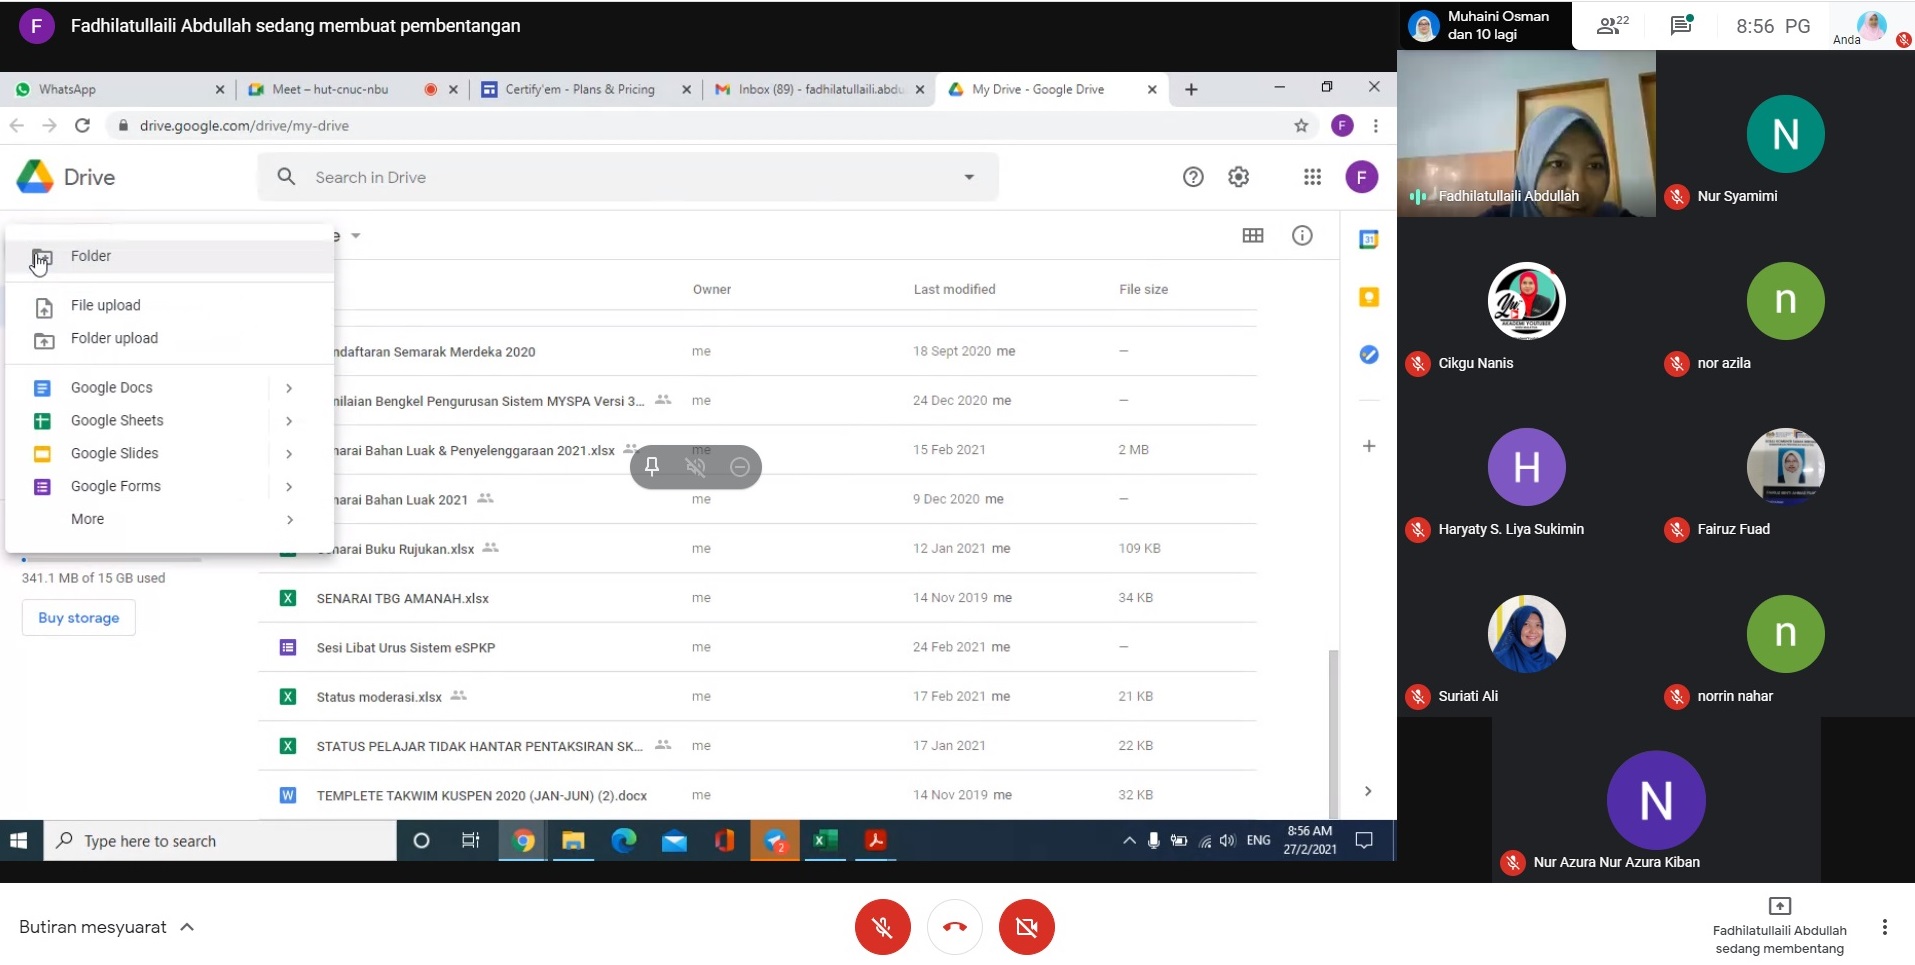
Task: Pin the presentation tile in Meet
Action: pyautogui.click(x=652, y=467)
